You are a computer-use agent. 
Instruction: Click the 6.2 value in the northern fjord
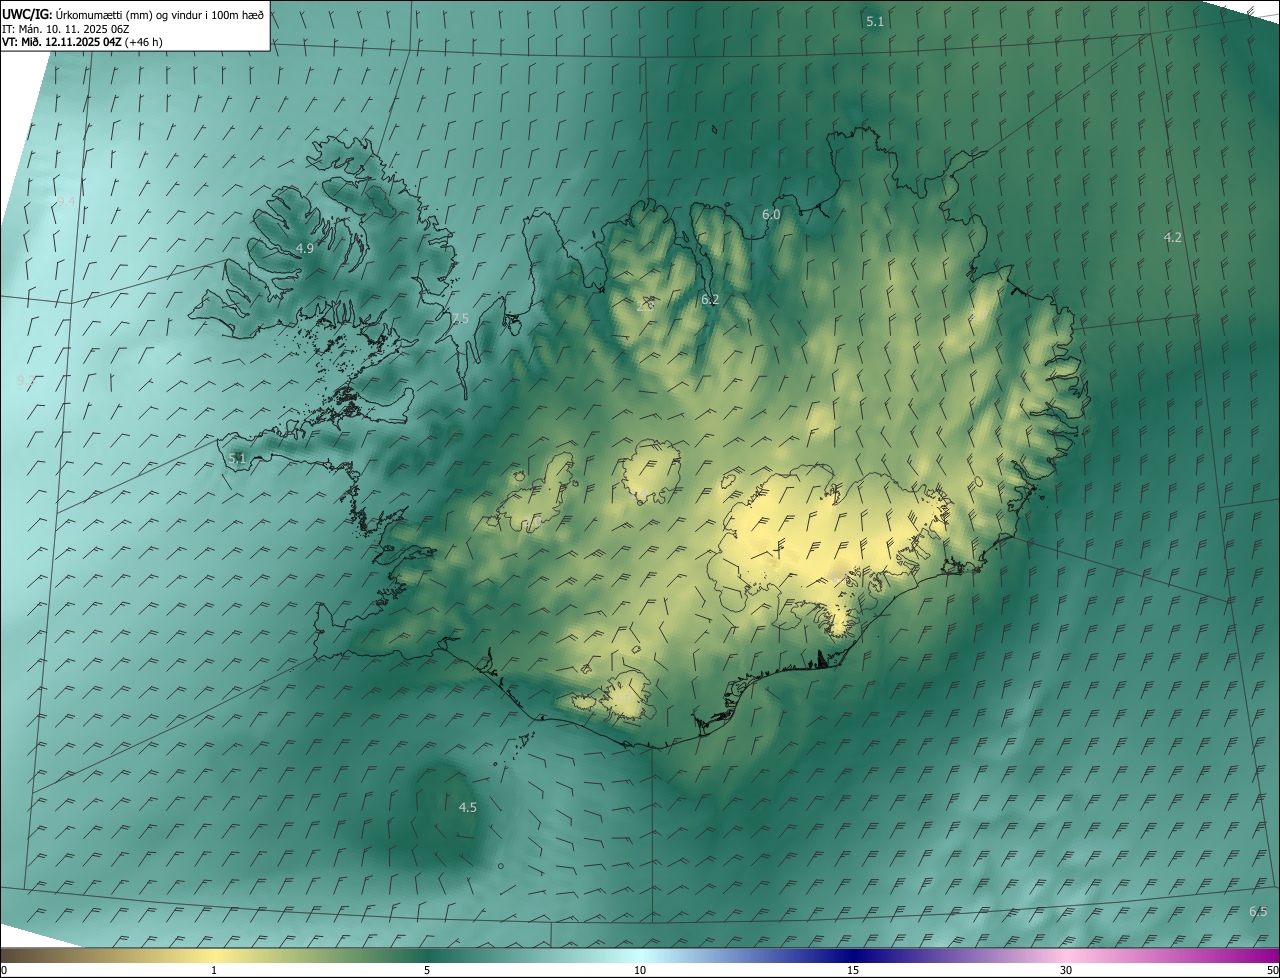tap(710, 299)
